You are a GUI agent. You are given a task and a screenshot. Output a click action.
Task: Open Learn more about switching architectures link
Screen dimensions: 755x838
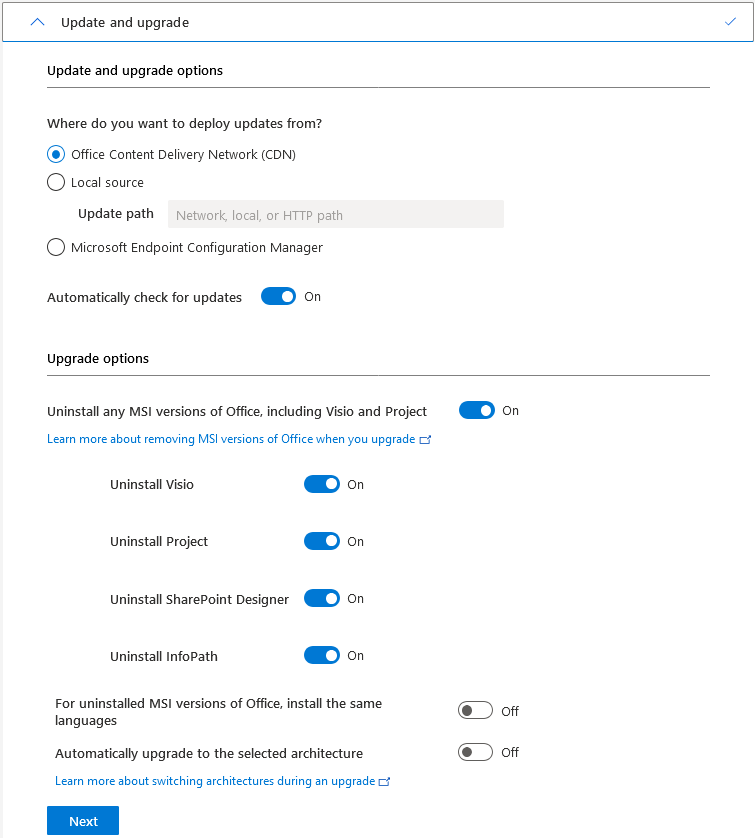tap(215, 781)
